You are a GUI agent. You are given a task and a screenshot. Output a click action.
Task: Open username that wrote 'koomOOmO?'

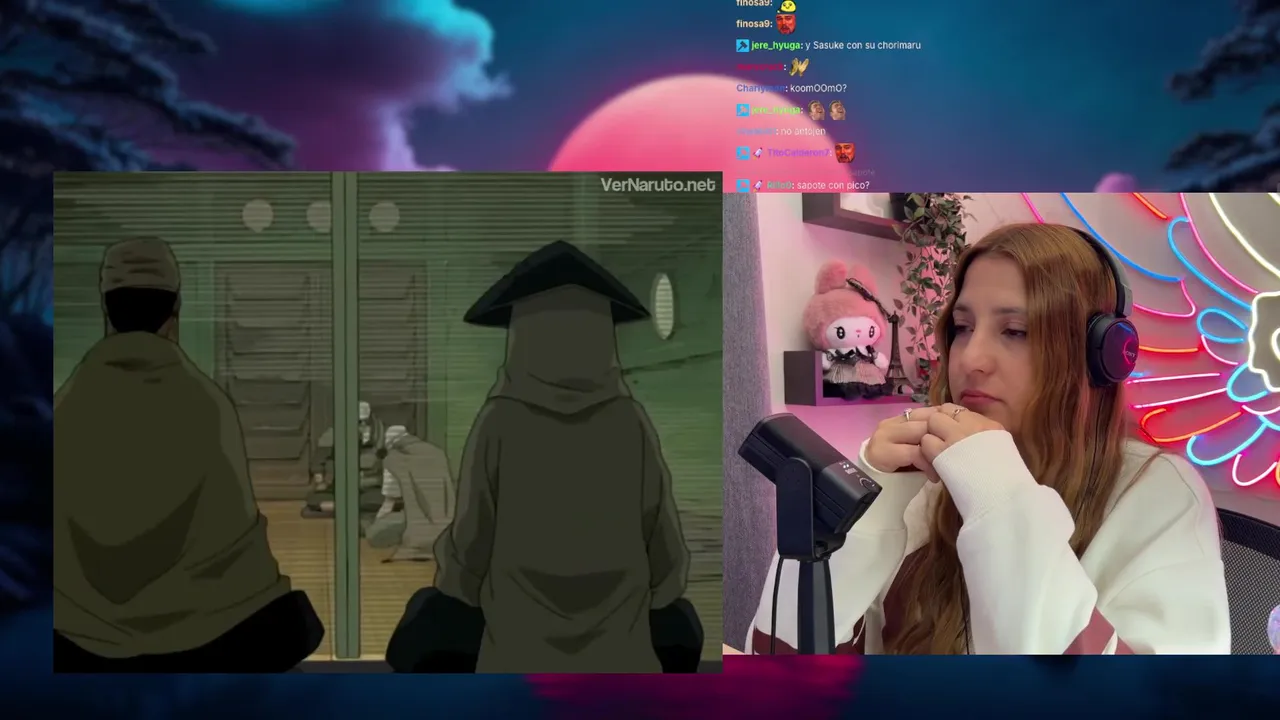point(760,88)
